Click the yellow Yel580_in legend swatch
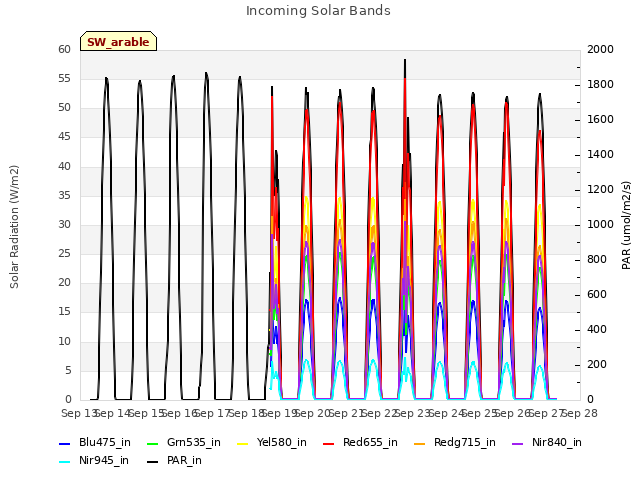The image size is (640, 480). coord(242,444)
